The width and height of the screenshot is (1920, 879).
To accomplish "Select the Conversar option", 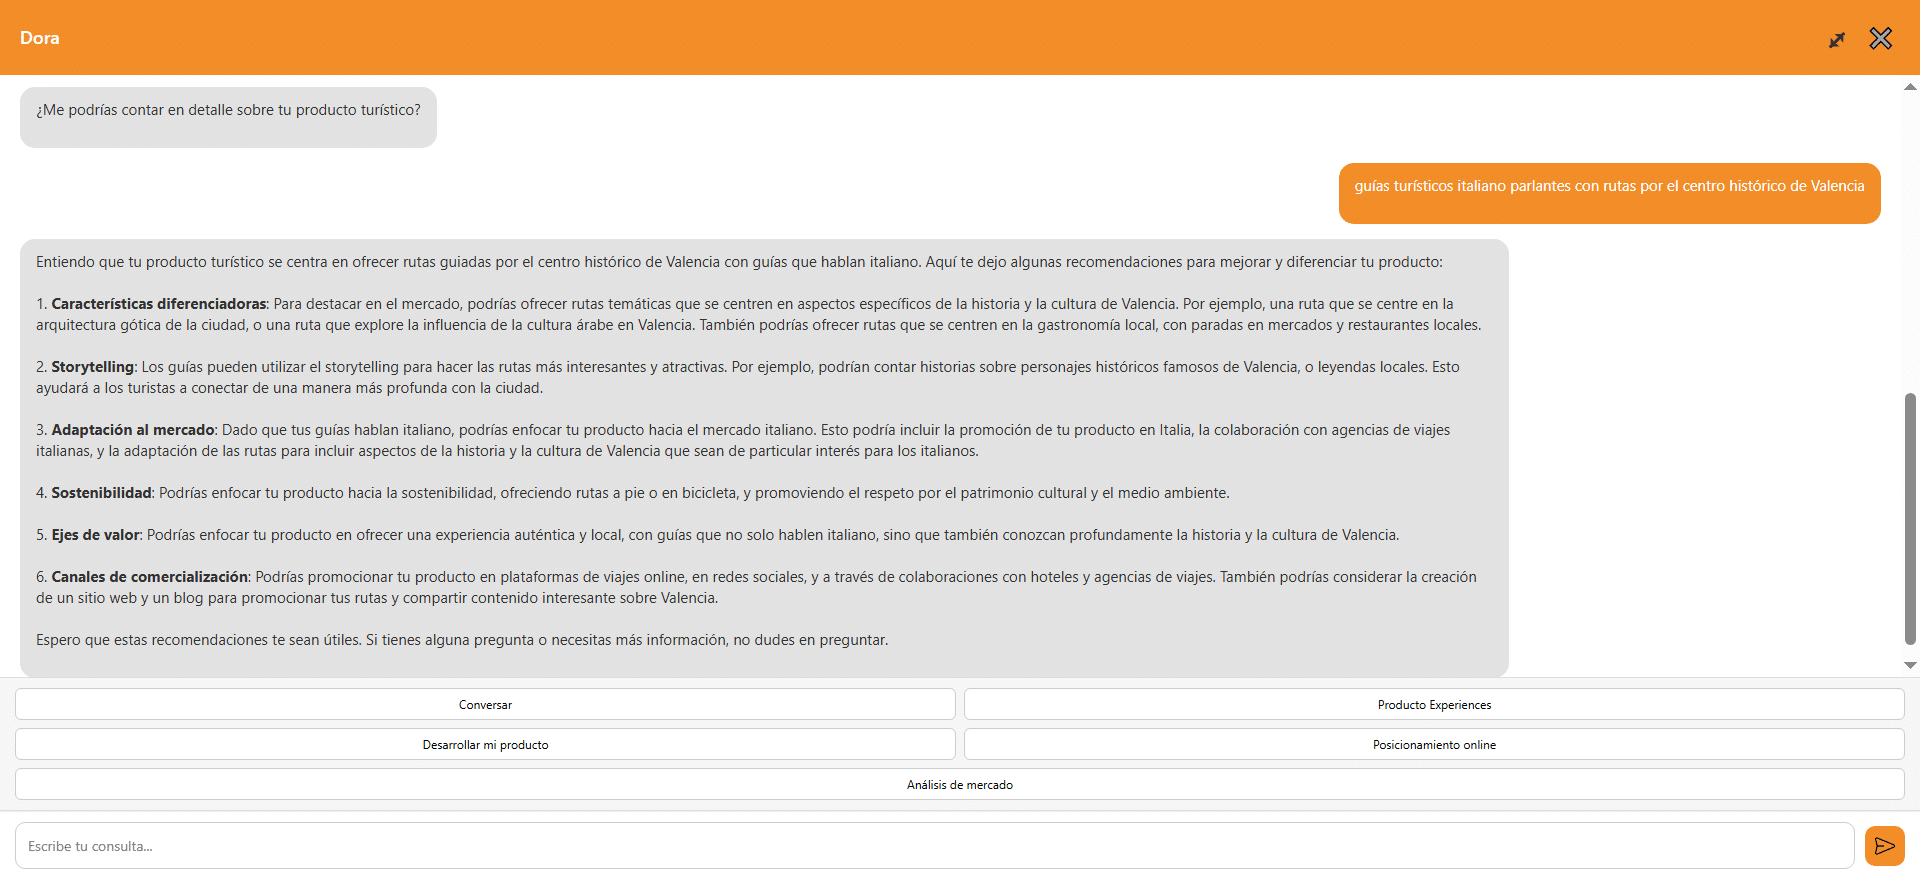I will 485,705.
